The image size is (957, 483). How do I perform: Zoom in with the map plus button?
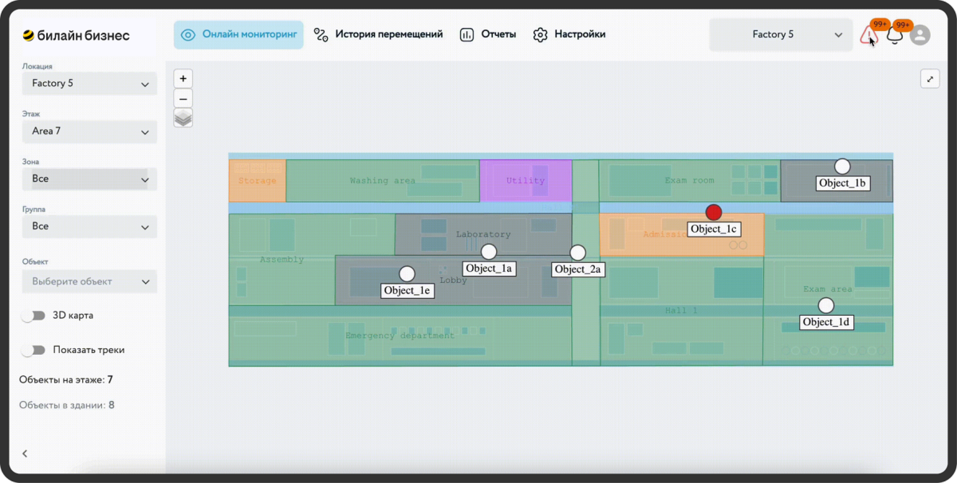tap(183, 78)
